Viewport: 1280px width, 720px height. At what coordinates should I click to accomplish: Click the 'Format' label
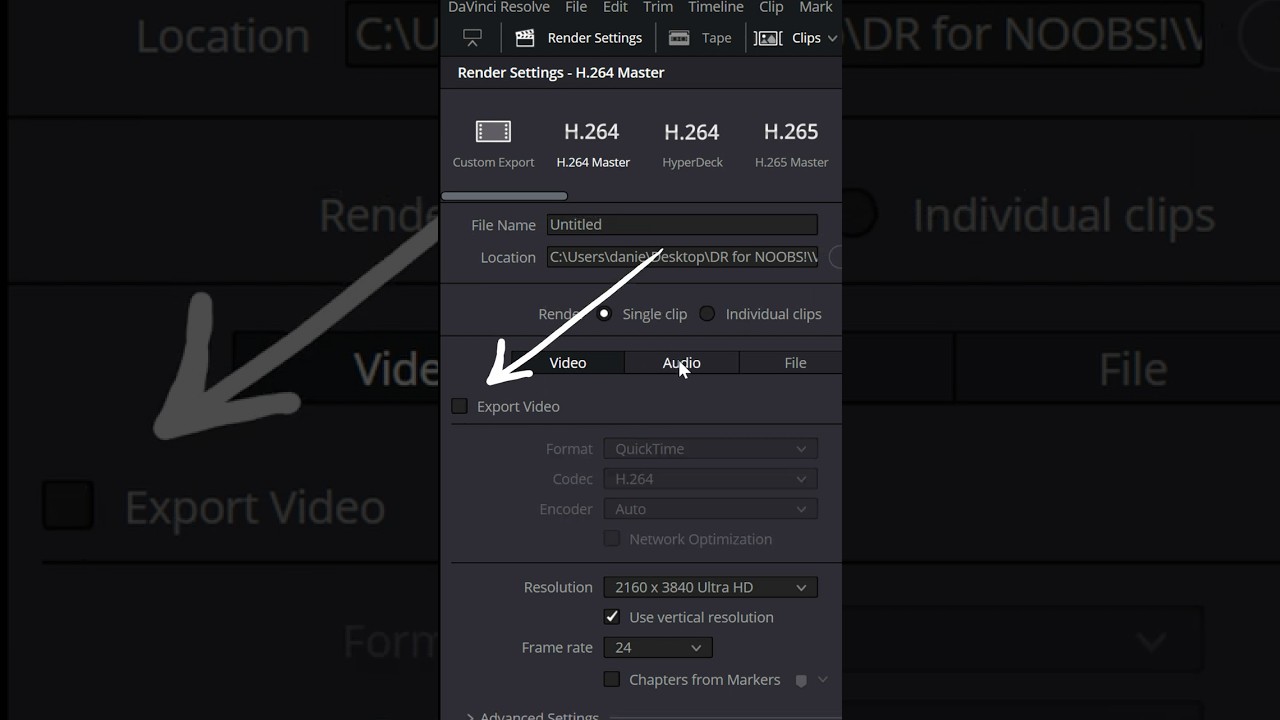(569, 449)
